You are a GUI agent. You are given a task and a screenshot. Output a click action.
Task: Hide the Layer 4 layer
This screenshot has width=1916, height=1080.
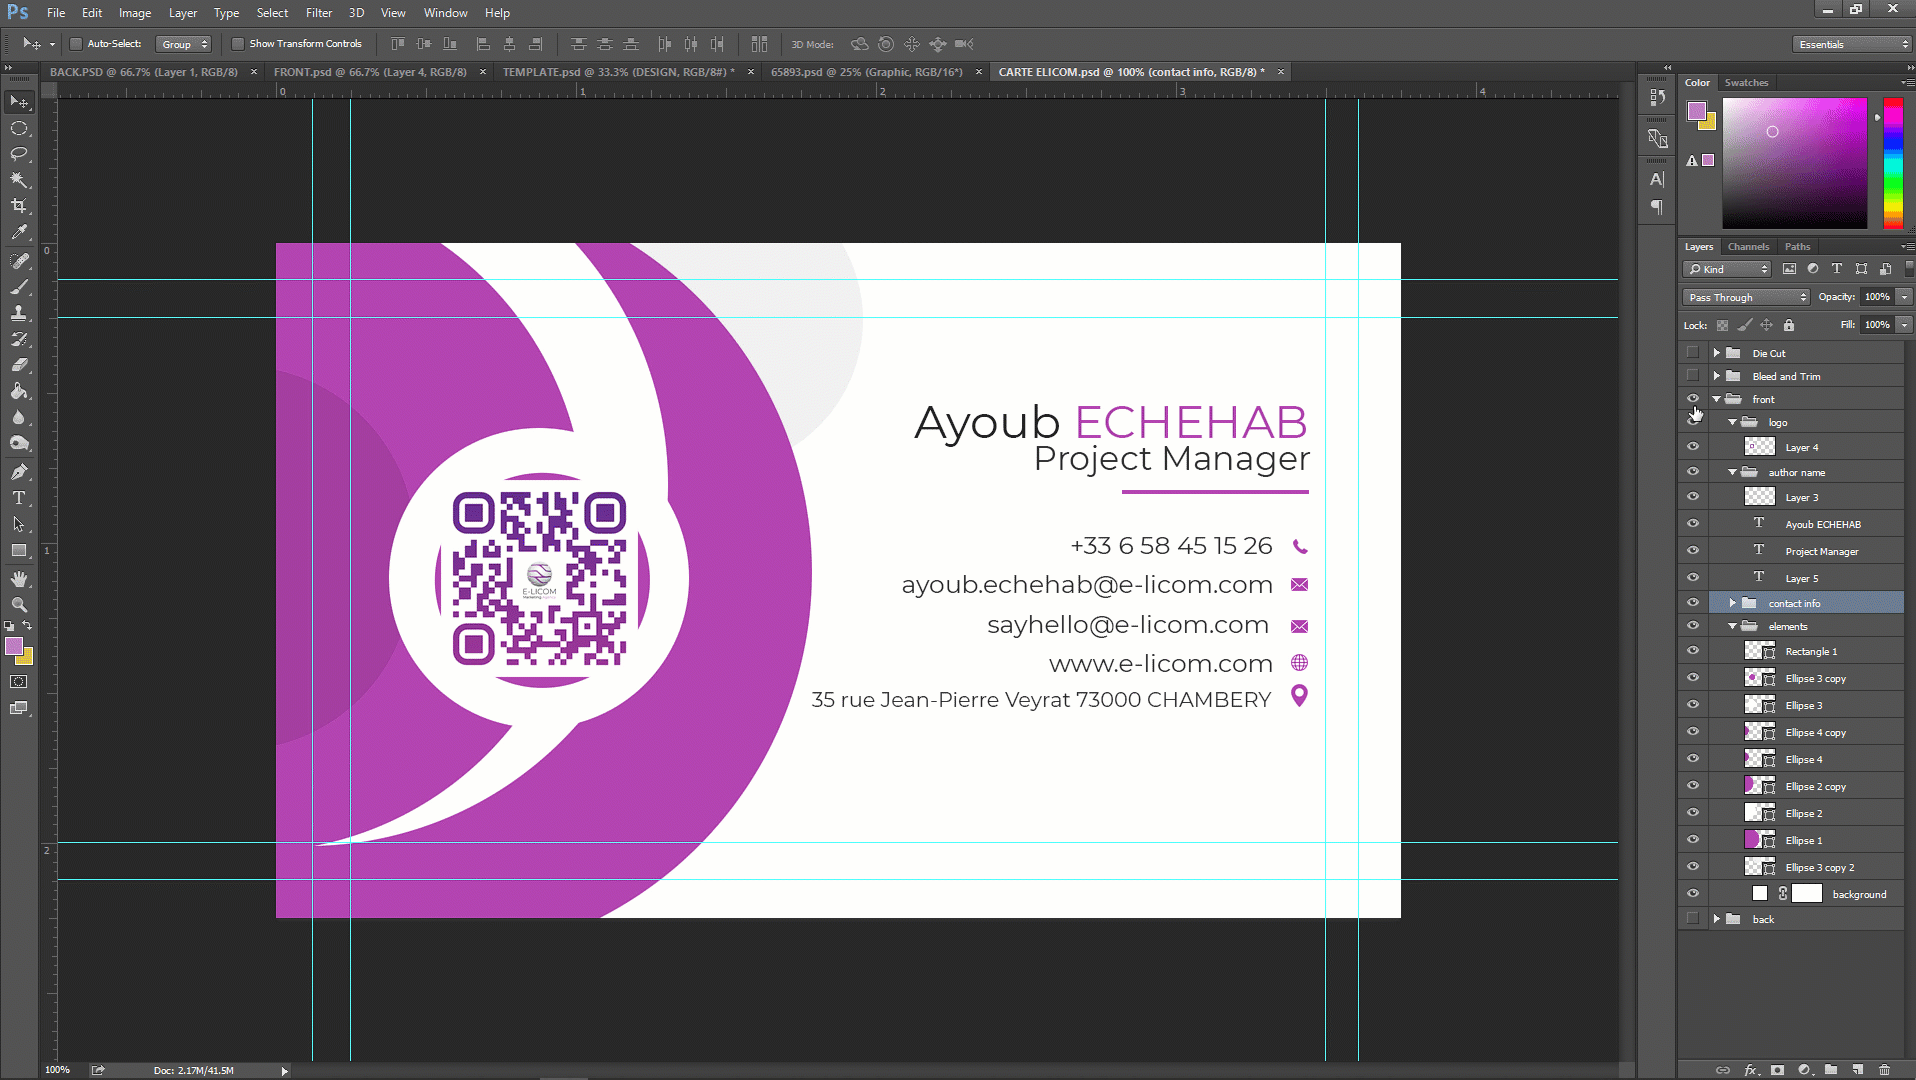1692,447
